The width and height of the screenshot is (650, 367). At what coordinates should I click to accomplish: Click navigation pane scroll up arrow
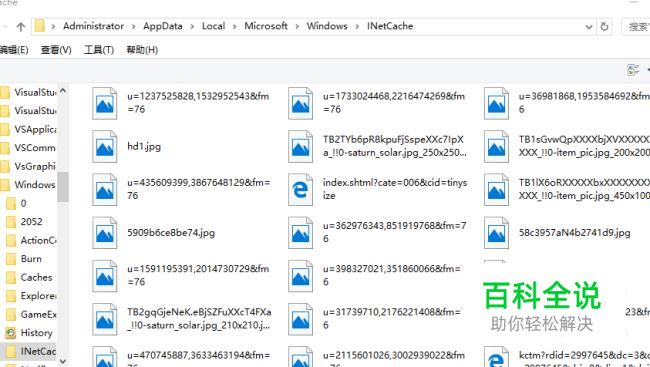click(x=63, y=90)
